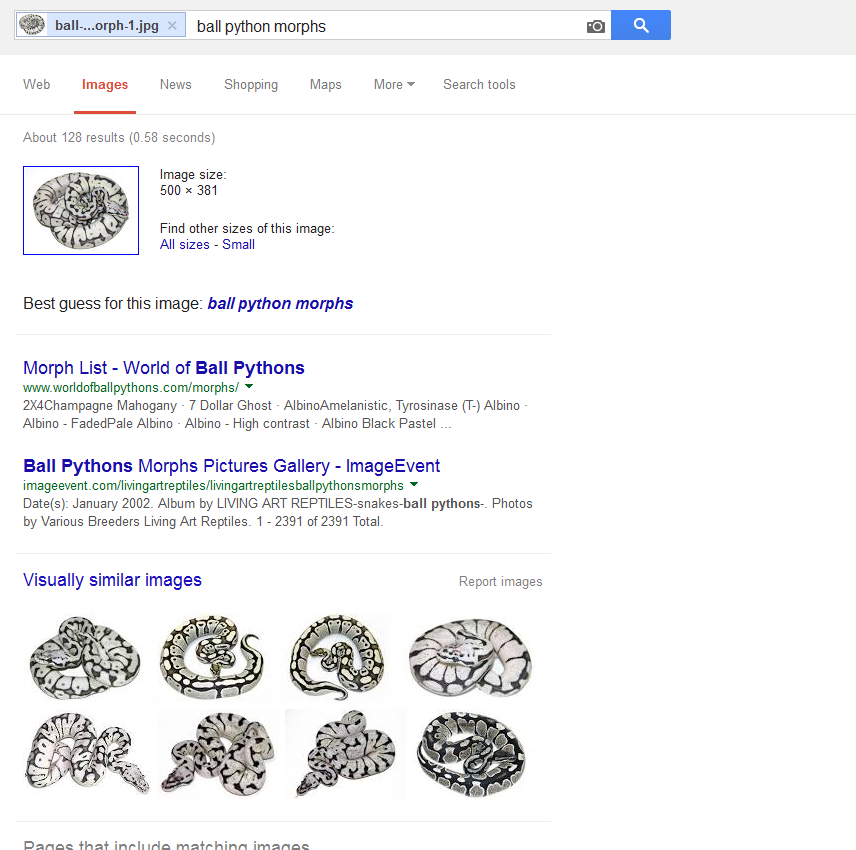
Task: Click the camera search-by-image icon
Action: pos(596,26)
